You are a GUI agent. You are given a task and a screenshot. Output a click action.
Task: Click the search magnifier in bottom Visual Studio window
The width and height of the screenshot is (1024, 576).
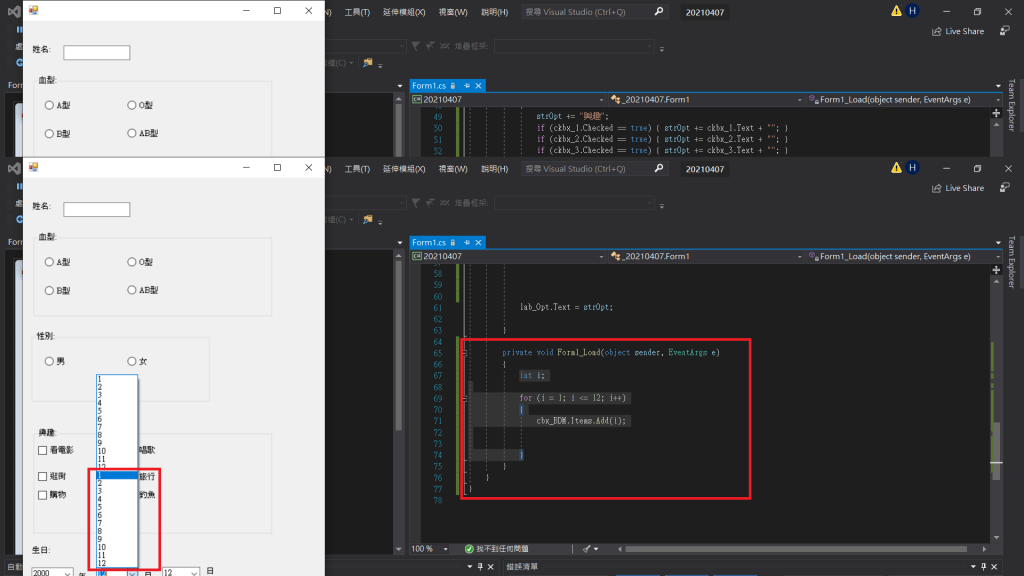659,168
